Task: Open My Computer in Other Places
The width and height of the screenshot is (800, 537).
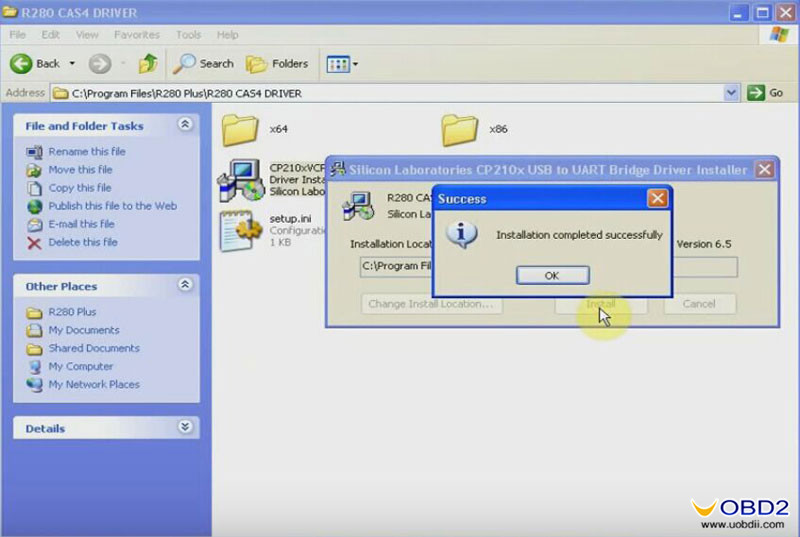Action: tap(81, 366)
